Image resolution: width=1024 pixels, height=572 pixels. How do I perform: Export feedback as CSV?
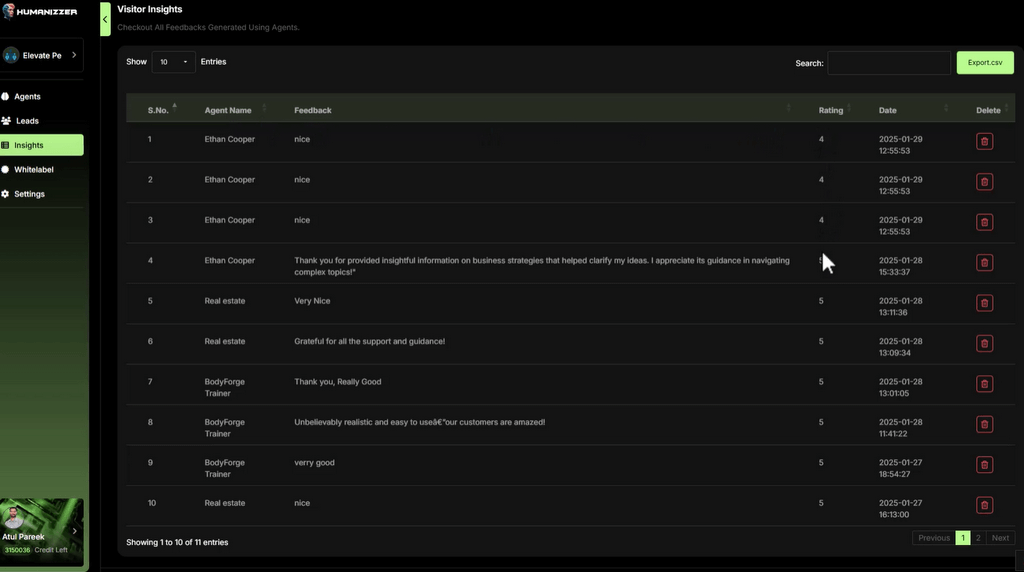point(984,62)
